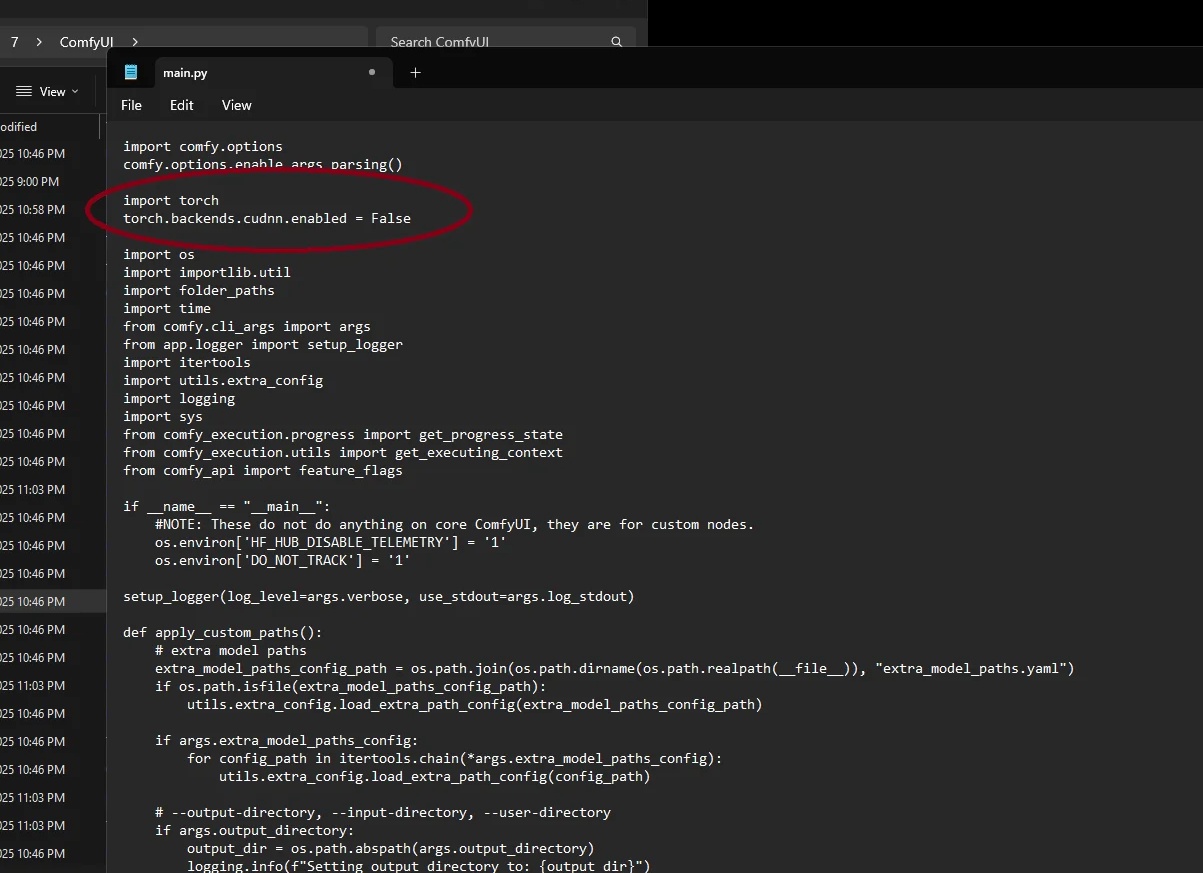Click the "#NOTE: These do not do anything" comment
This screenshot has height=873, width=1203.
click(455, 524)
